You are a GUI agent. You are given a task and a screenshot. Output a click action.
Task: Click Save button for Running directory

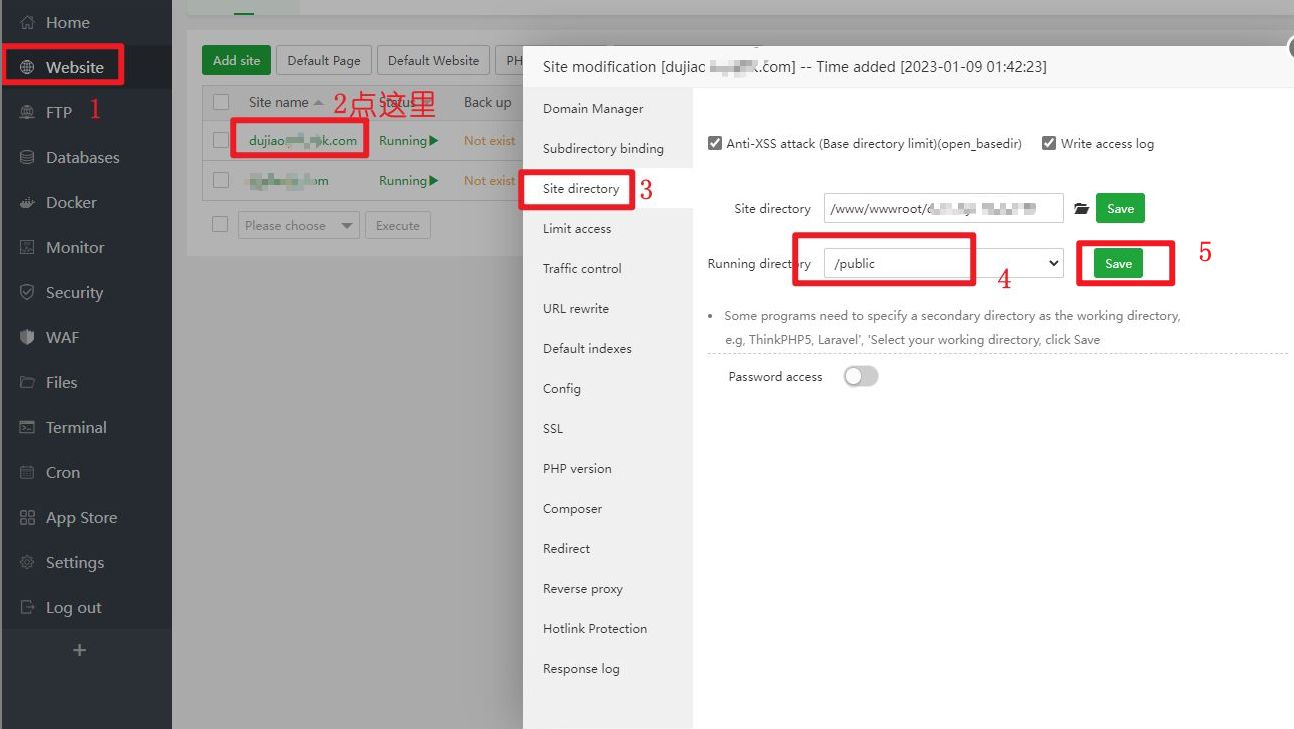[1118, 263]
